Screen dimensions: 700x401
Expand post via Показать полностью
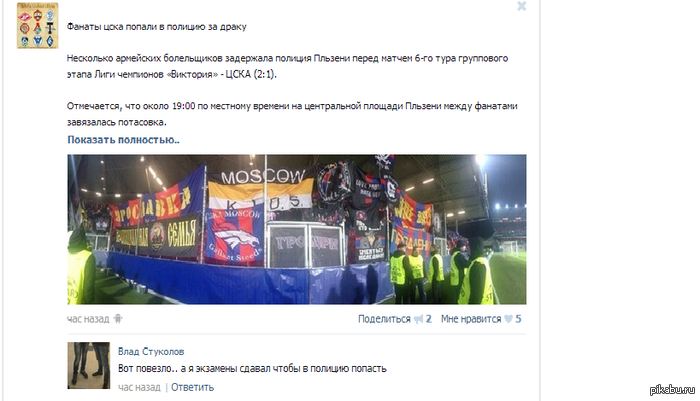[123, 140]
